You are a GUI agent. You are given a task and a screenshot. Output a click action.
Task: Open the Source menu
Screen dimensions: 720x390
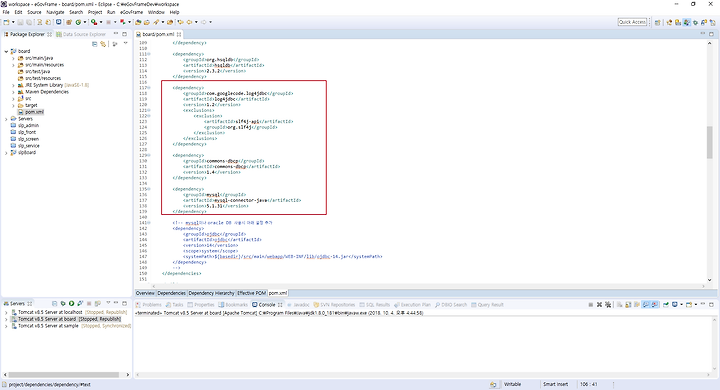pyautogui.click(x=34, y=12)
